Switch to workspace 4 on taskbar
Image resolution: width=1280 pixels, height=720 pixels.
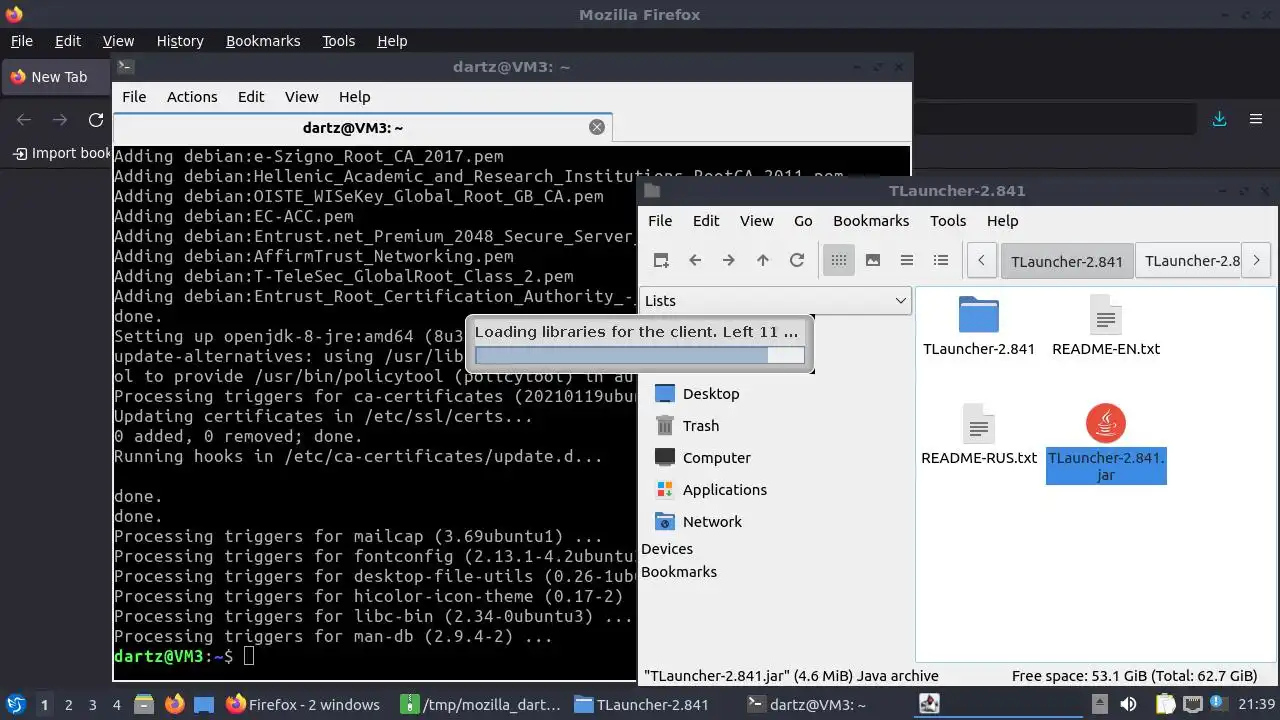[x=117, y=704]
